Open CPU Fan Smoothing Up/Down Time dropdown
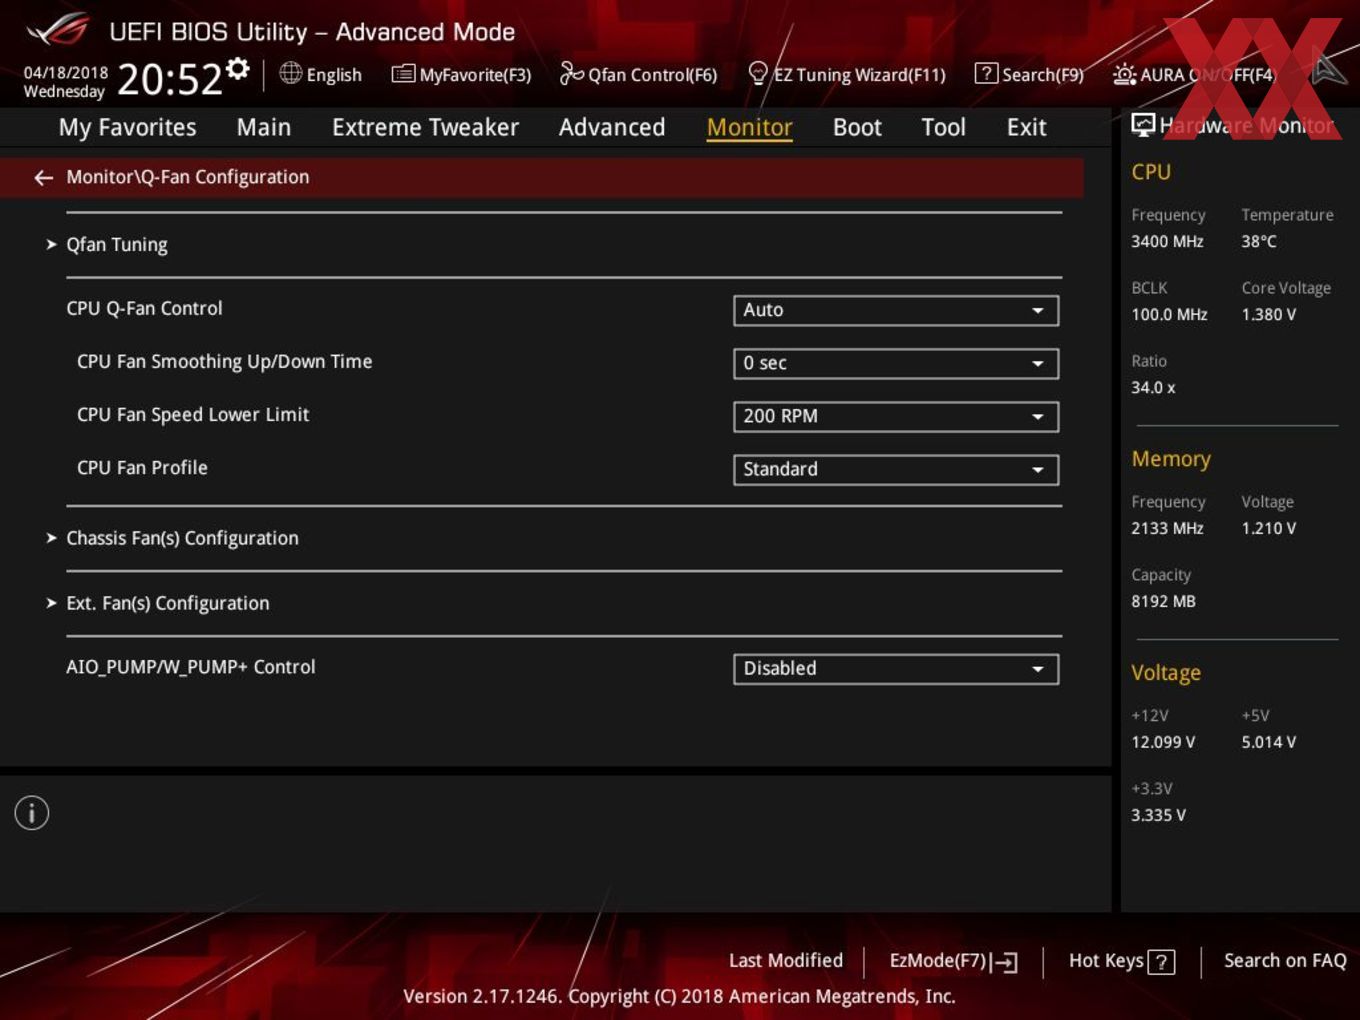Screen dimensions: 1360x1020 coord(896,363)
